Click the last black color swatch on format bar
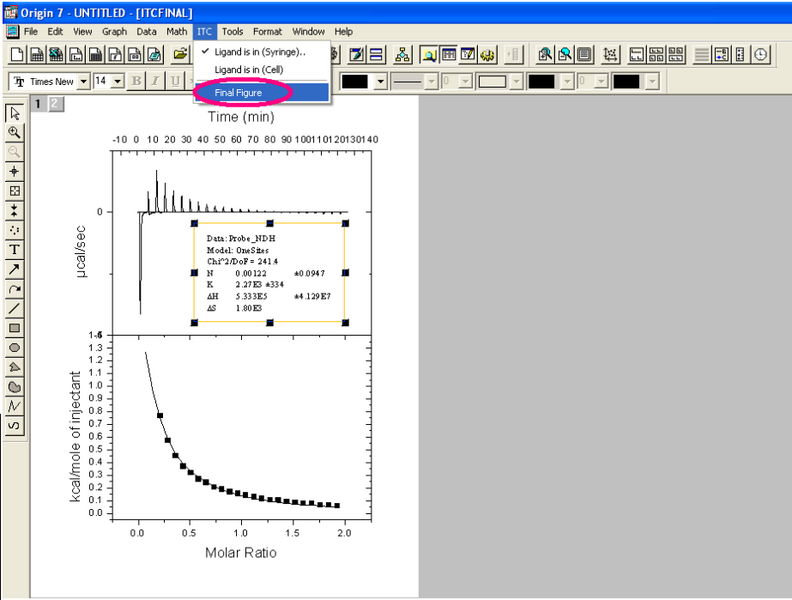The width and height of the screenshot is (792, 600). click(626, 81)
